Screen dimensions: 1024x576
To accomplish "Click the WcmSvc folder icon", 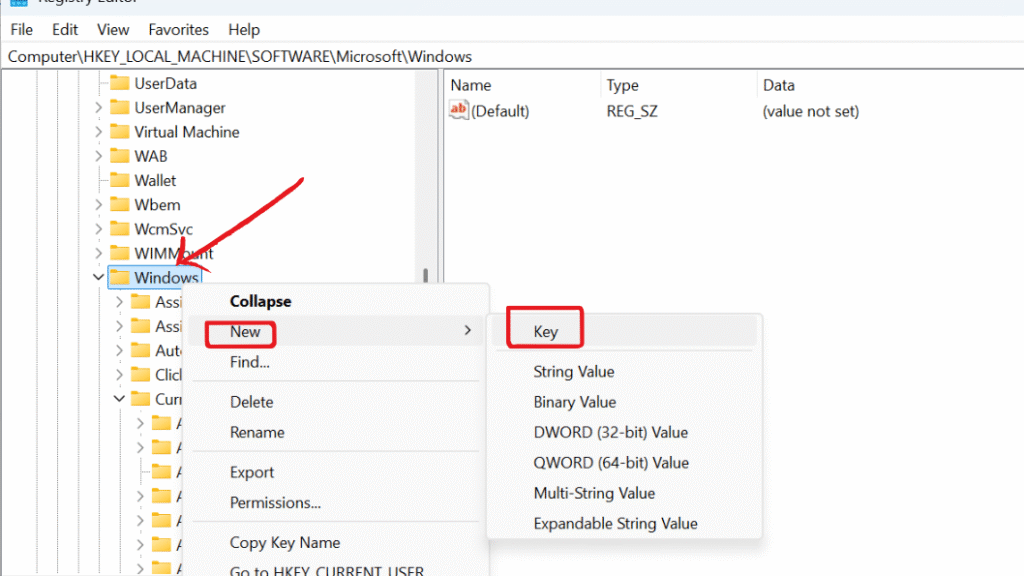I will click(120, 229).
